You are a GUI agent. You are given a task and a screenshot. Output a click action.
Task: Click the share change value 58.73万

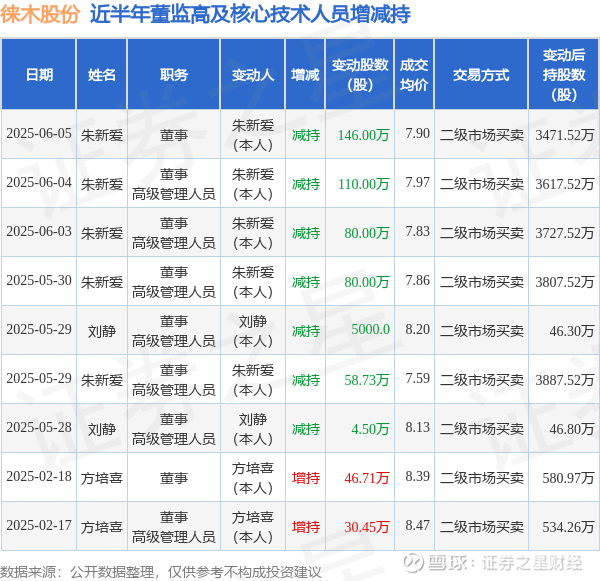pos(367,380)
